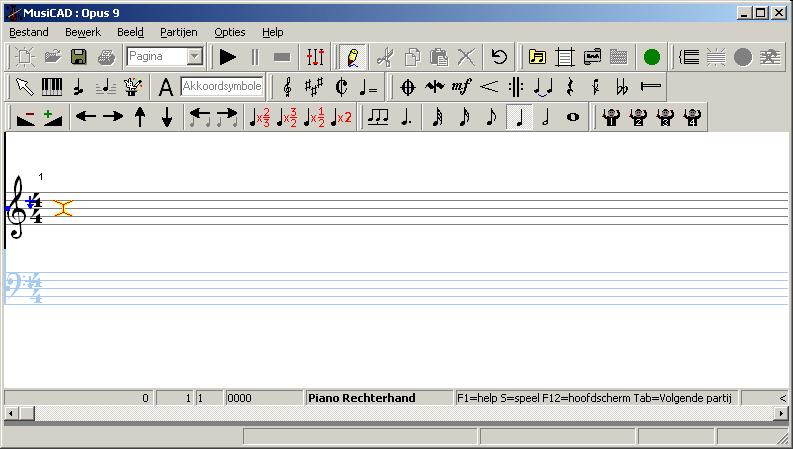This screenshot has width=793, height=449.
Task: Insert a repeat barline
Action: click(515, 87)
